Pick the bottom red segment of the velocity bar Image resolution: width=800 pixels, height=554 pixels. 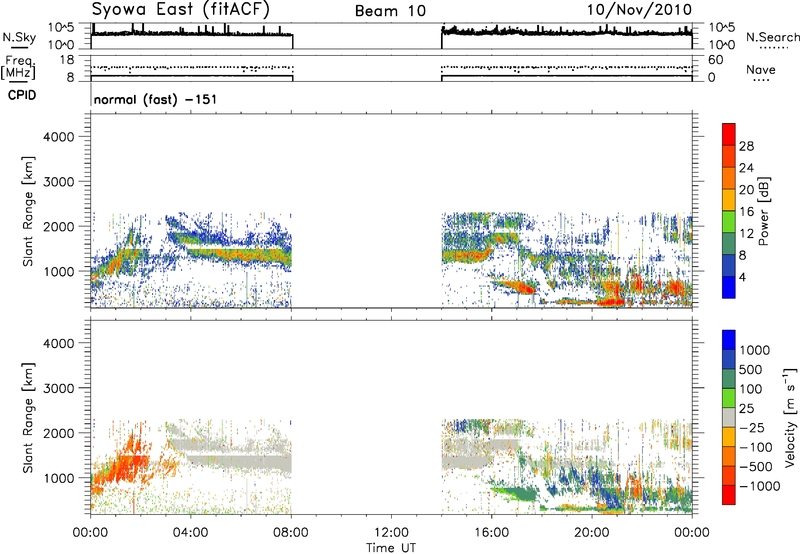[729, 495]
